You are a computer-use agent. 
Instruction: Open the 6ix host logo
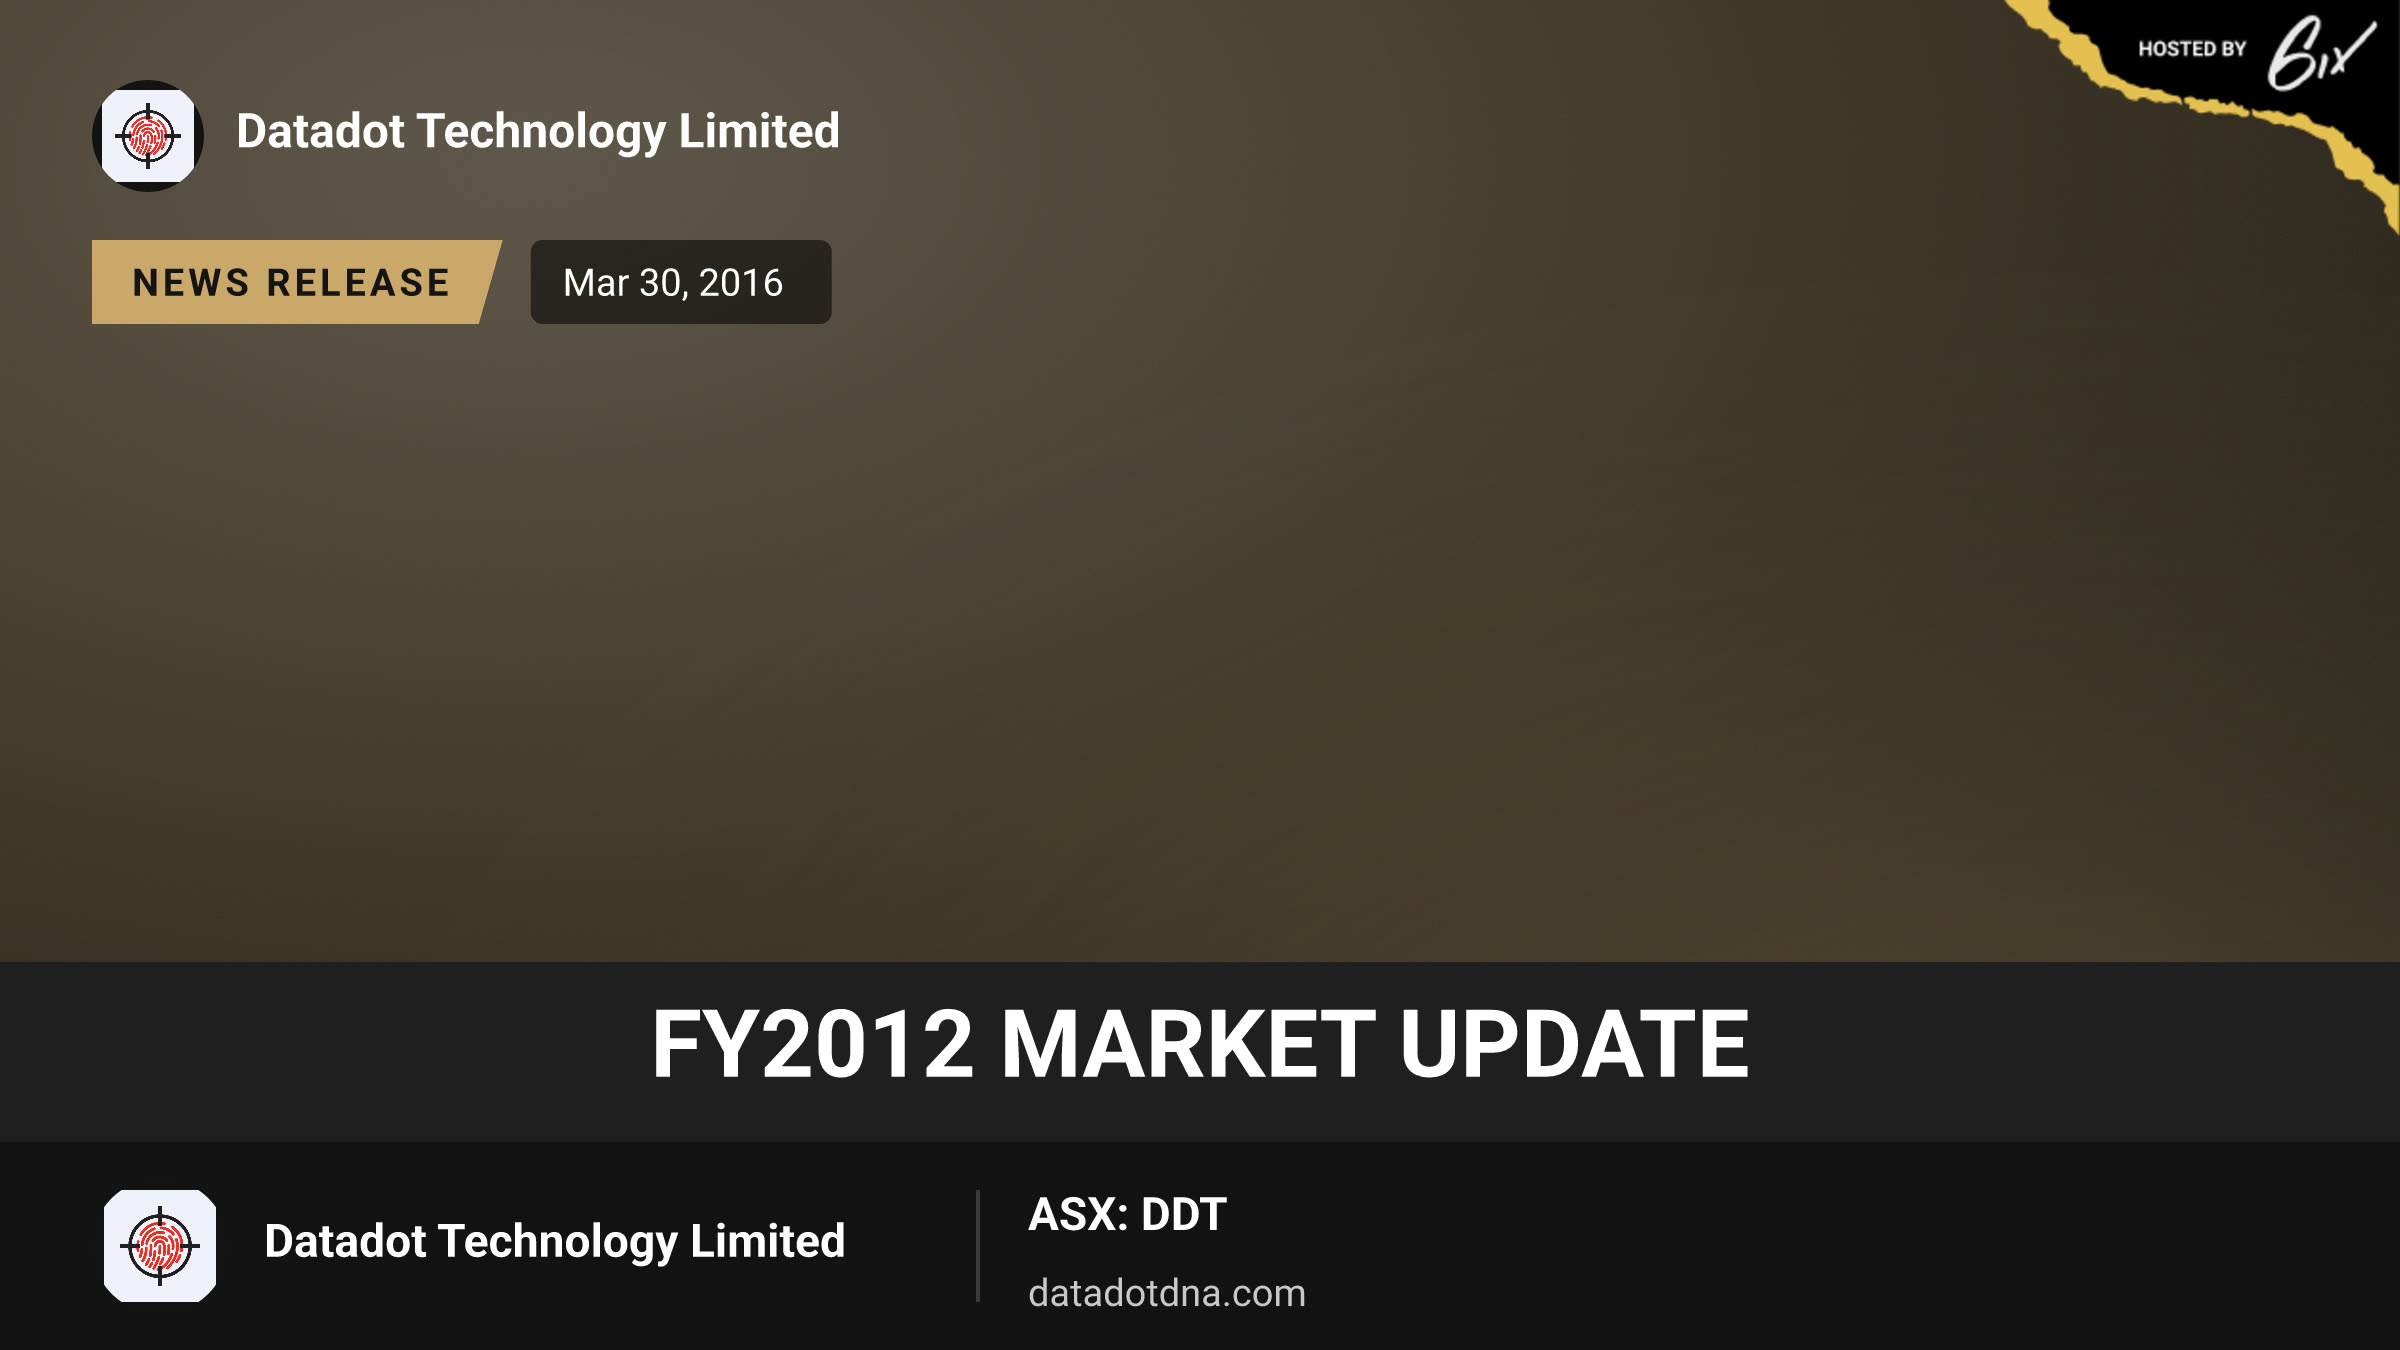coord(2320,53)
